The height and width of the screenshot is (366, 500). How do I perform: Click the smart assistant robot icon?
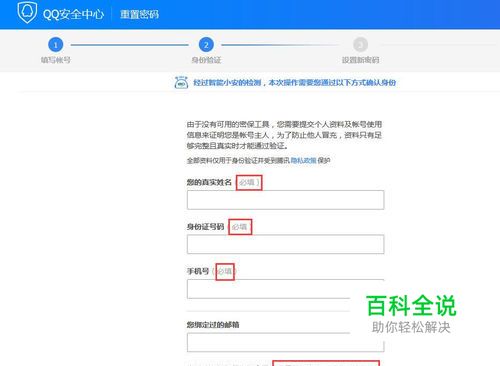(x=181, y=82)
